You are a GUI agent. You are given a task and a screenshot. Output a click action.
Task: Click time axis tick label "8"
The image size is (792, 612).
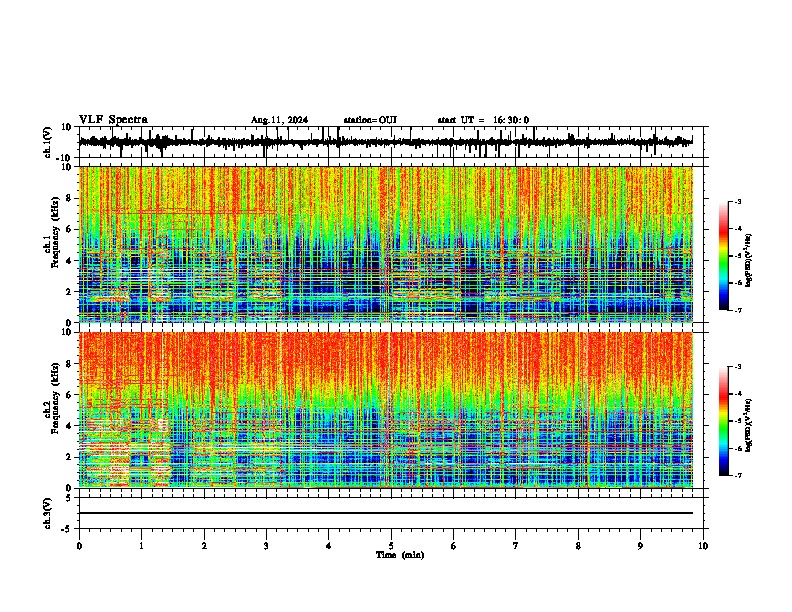[x=578, y=546]
